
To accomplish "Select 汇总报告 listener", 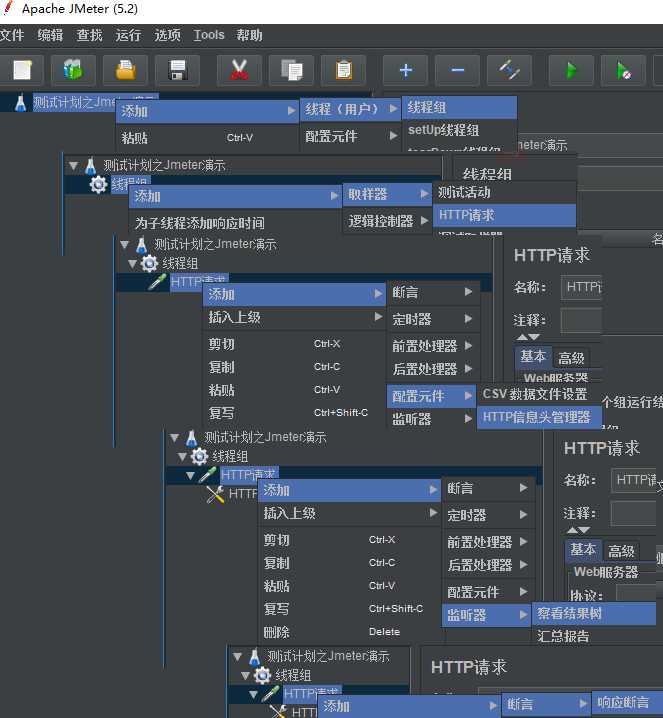I will (594, 636).
